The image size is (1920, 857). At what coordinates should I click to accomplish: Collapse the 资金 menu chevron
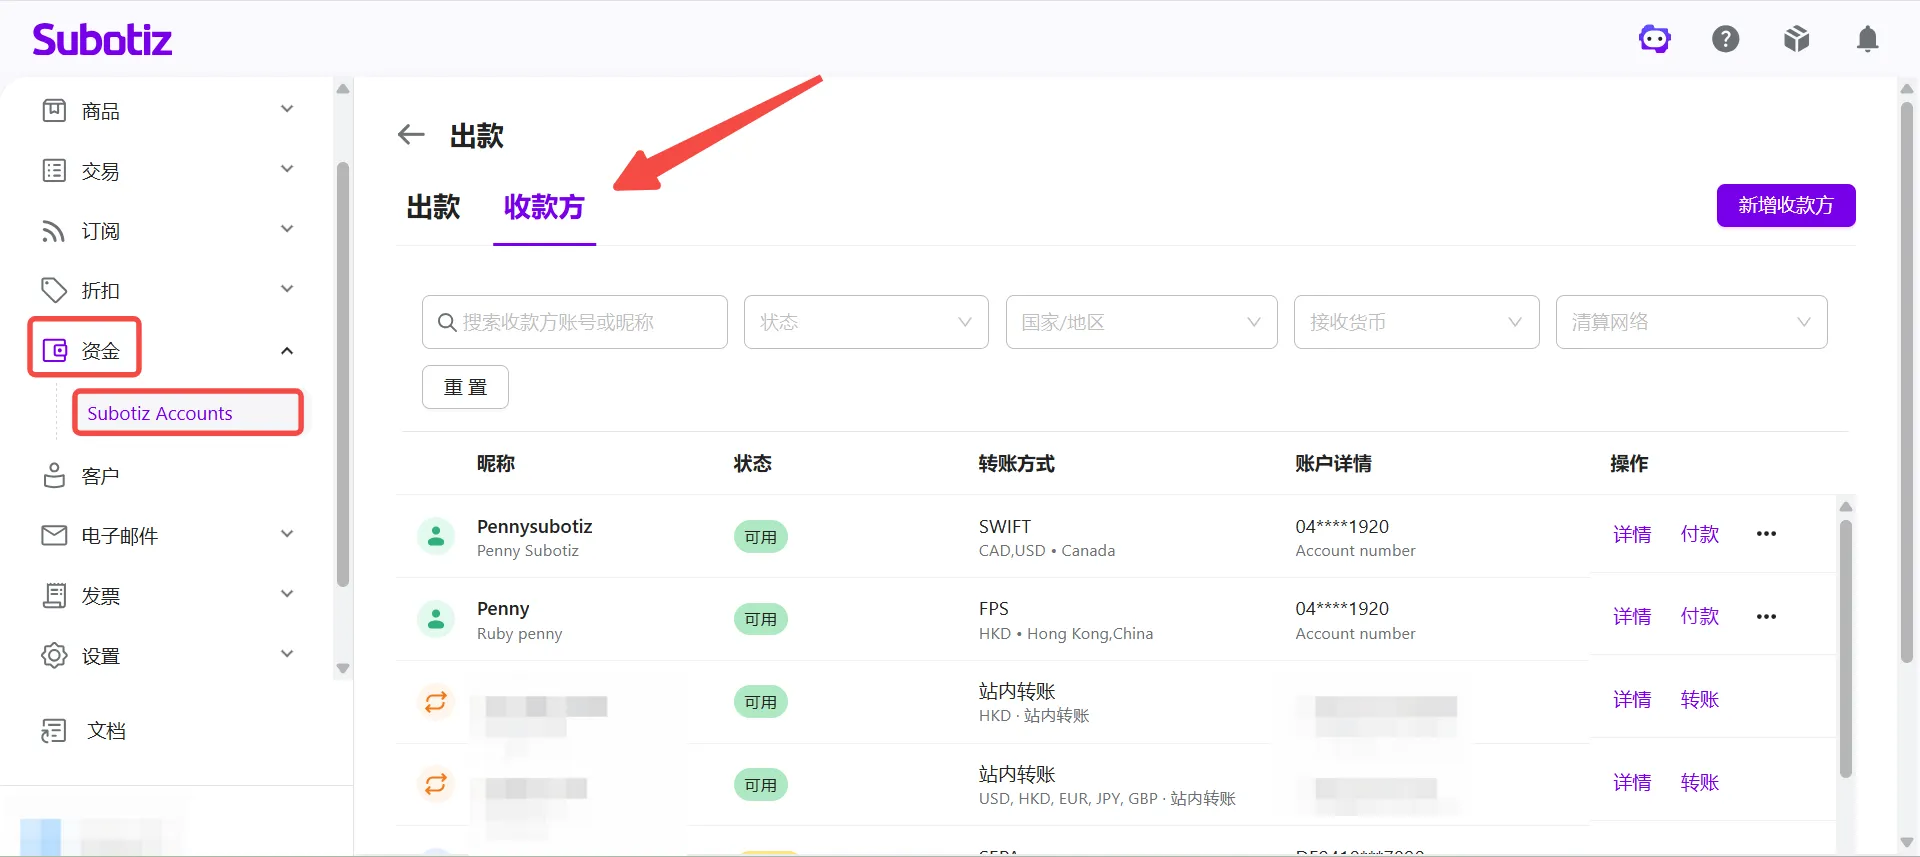(287, 351)
